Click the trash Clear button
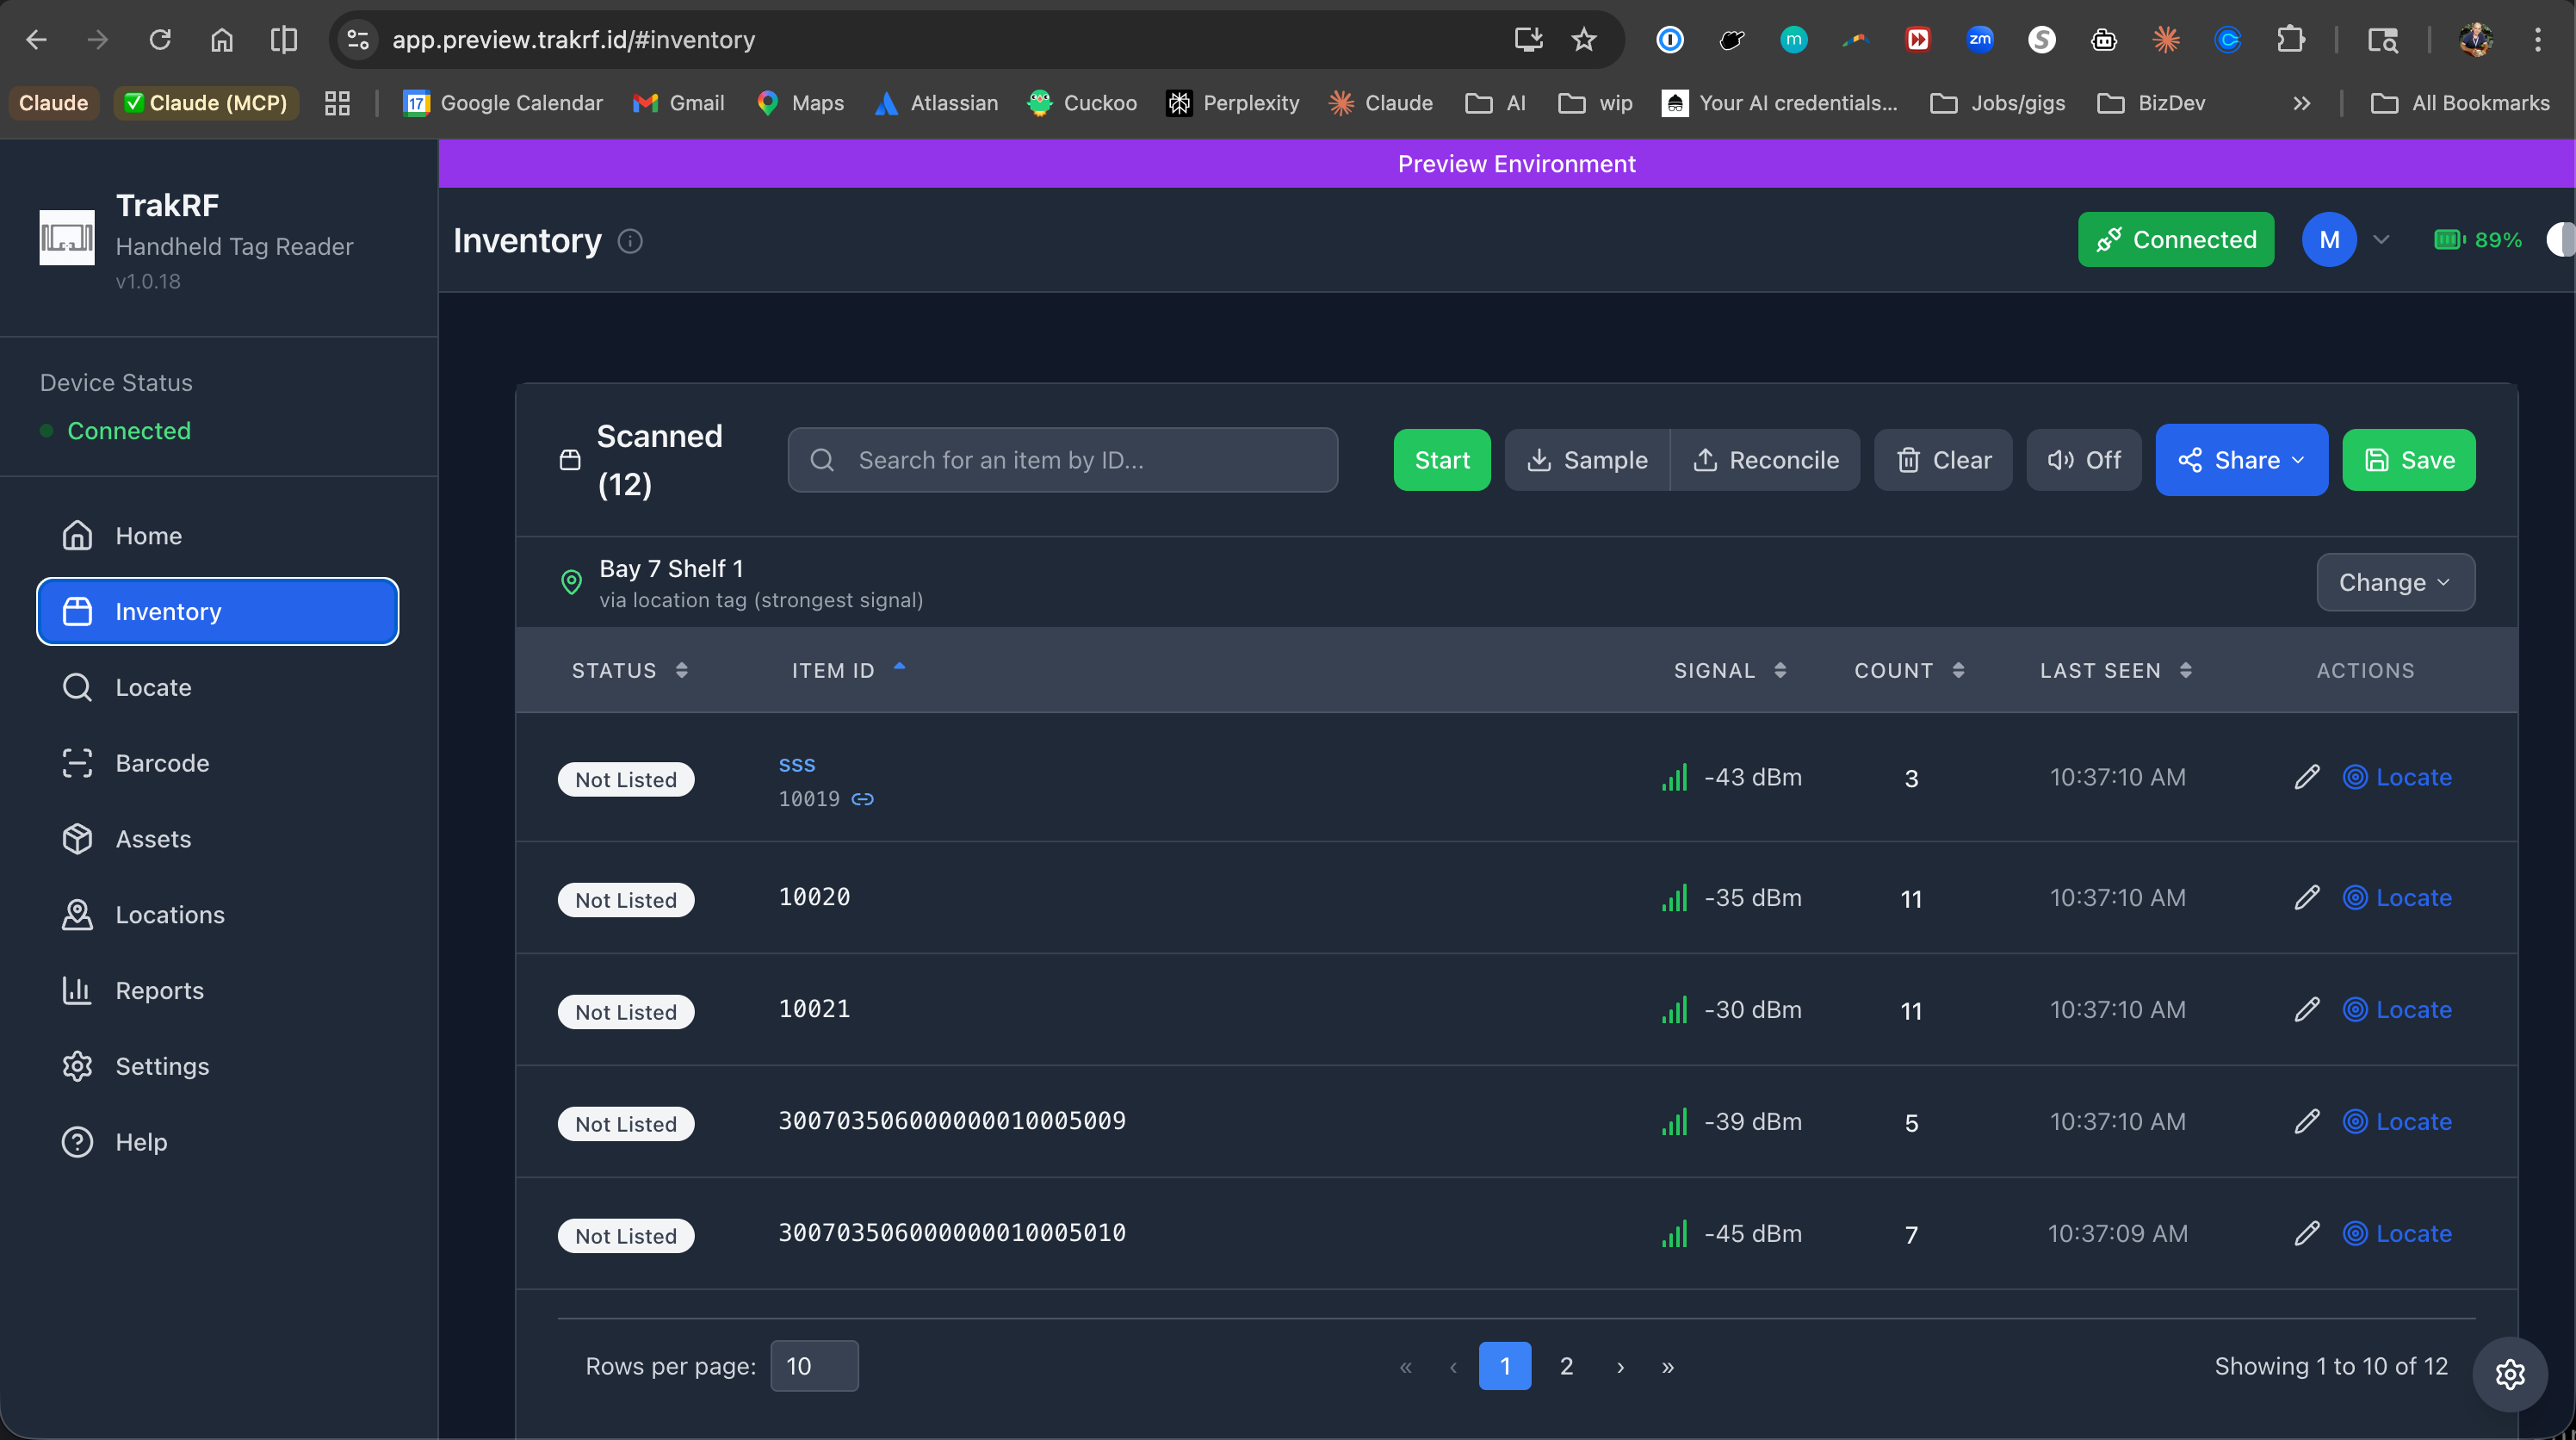Screen dimensions: 2576x1440 [x=1943, y=460]
